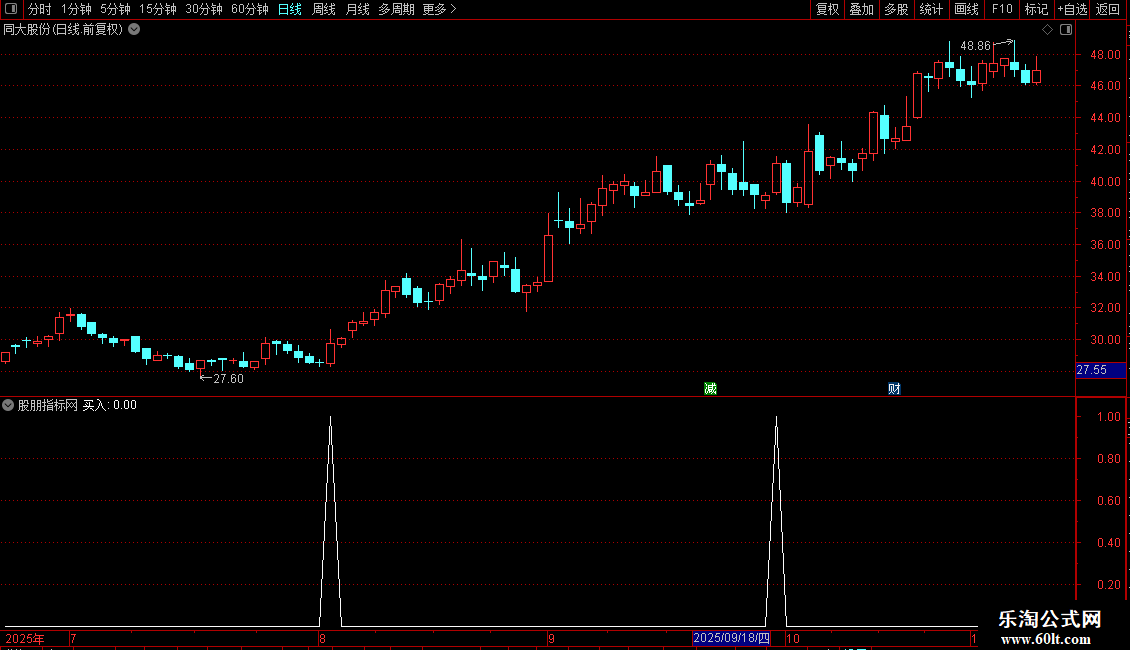Switch to 分时 intraday view
The height and width of the screenshot is (650, 1130).
coord(40,9)
